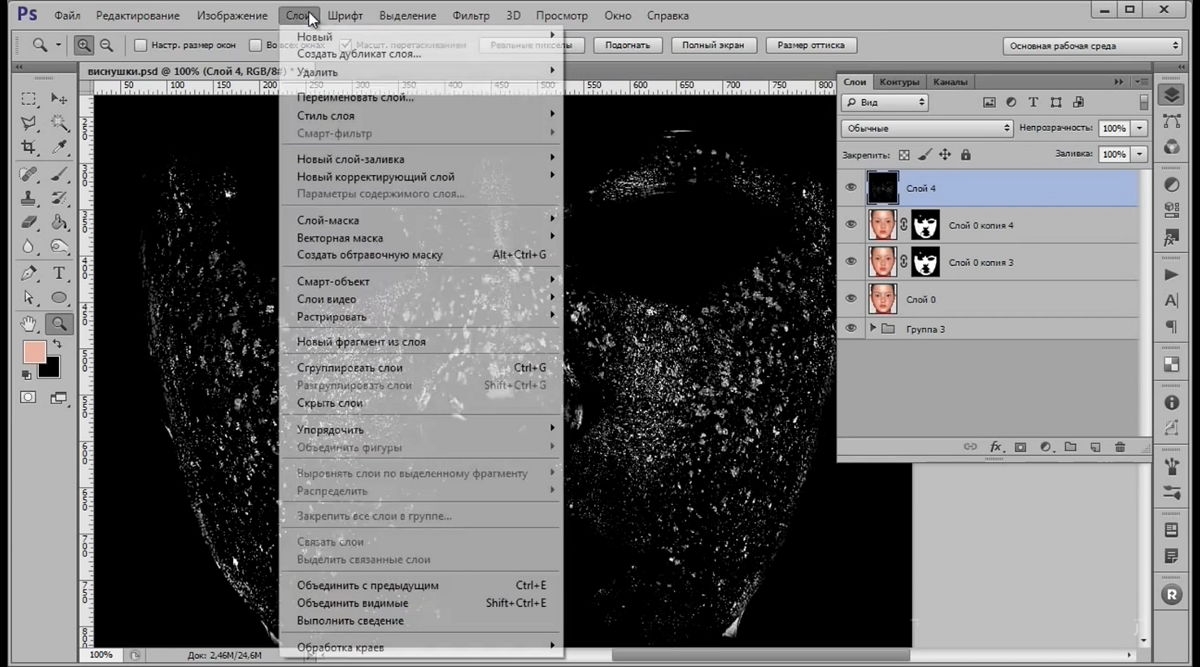Open the 'Основная рабочая среда' workspace dropdown

tap(1093, 45)
